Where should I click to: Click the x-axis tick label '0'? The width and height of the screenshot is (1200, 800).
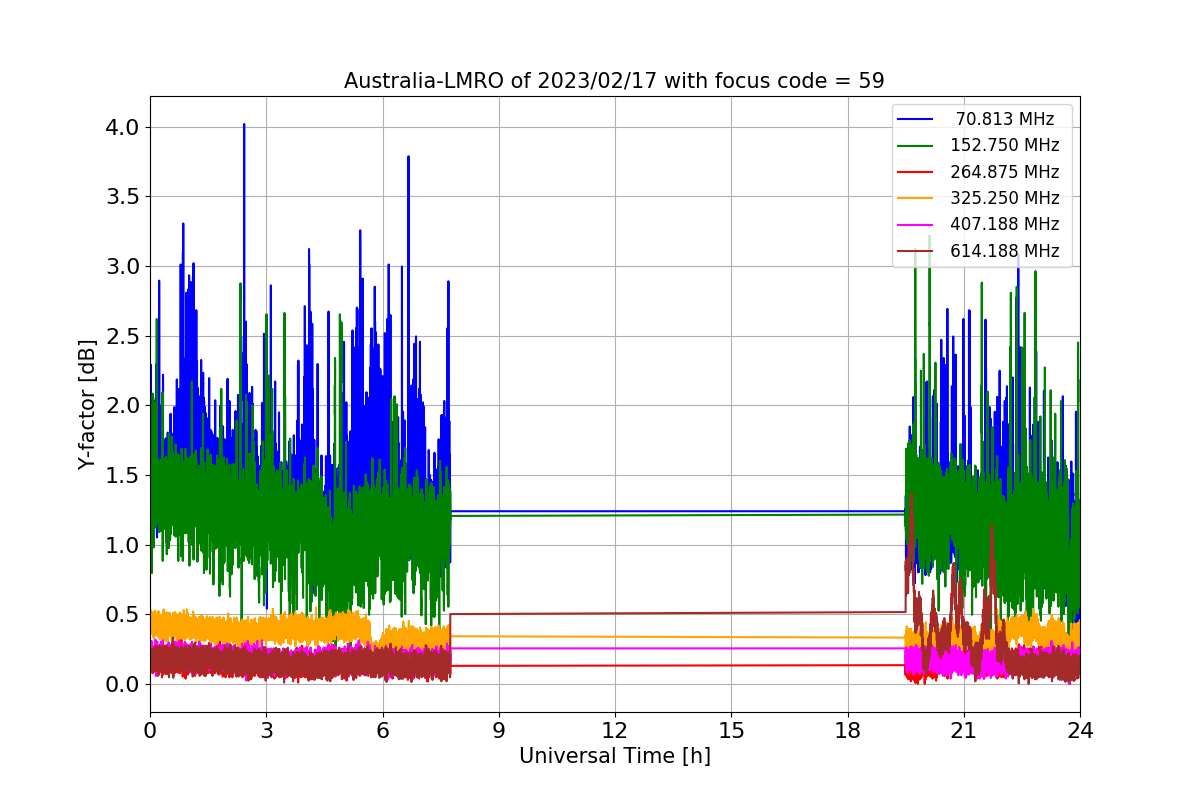[150, 730]
